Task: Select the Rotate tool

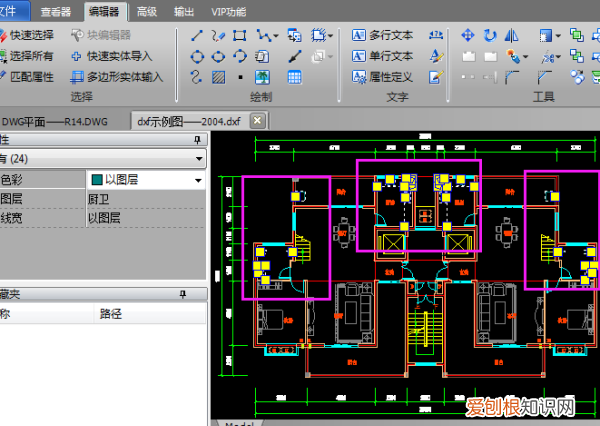Action: [490, 36]
